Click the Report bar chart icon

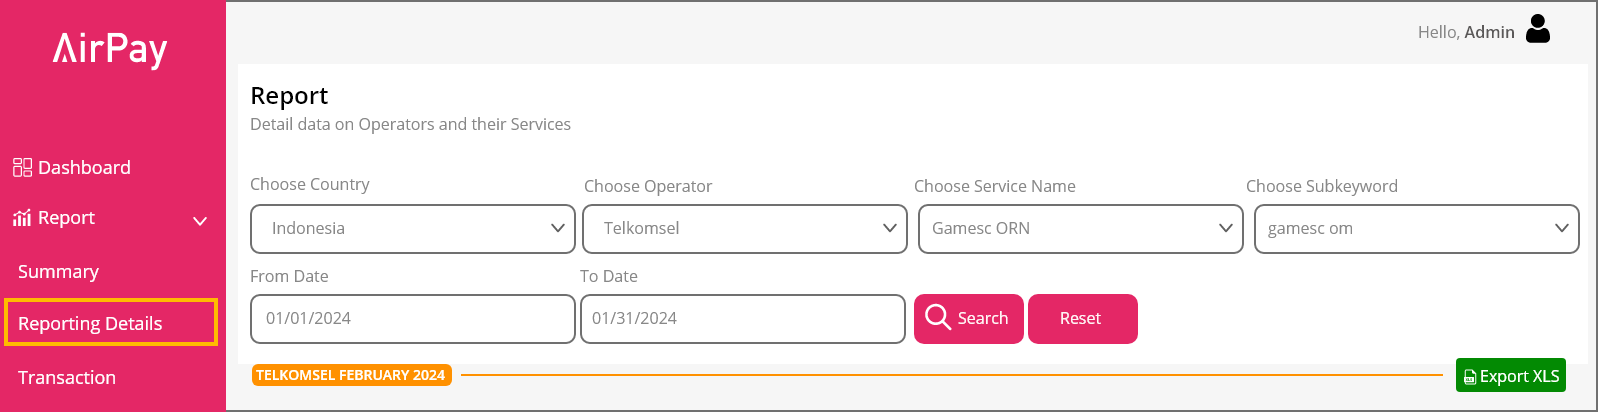tap(22, 218)
